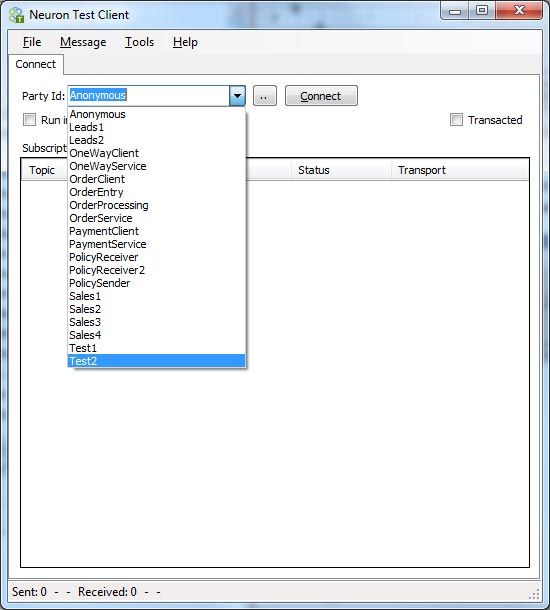
Task: Click the Topic column header
Action: pyautogui.click(x=42, y=170)
